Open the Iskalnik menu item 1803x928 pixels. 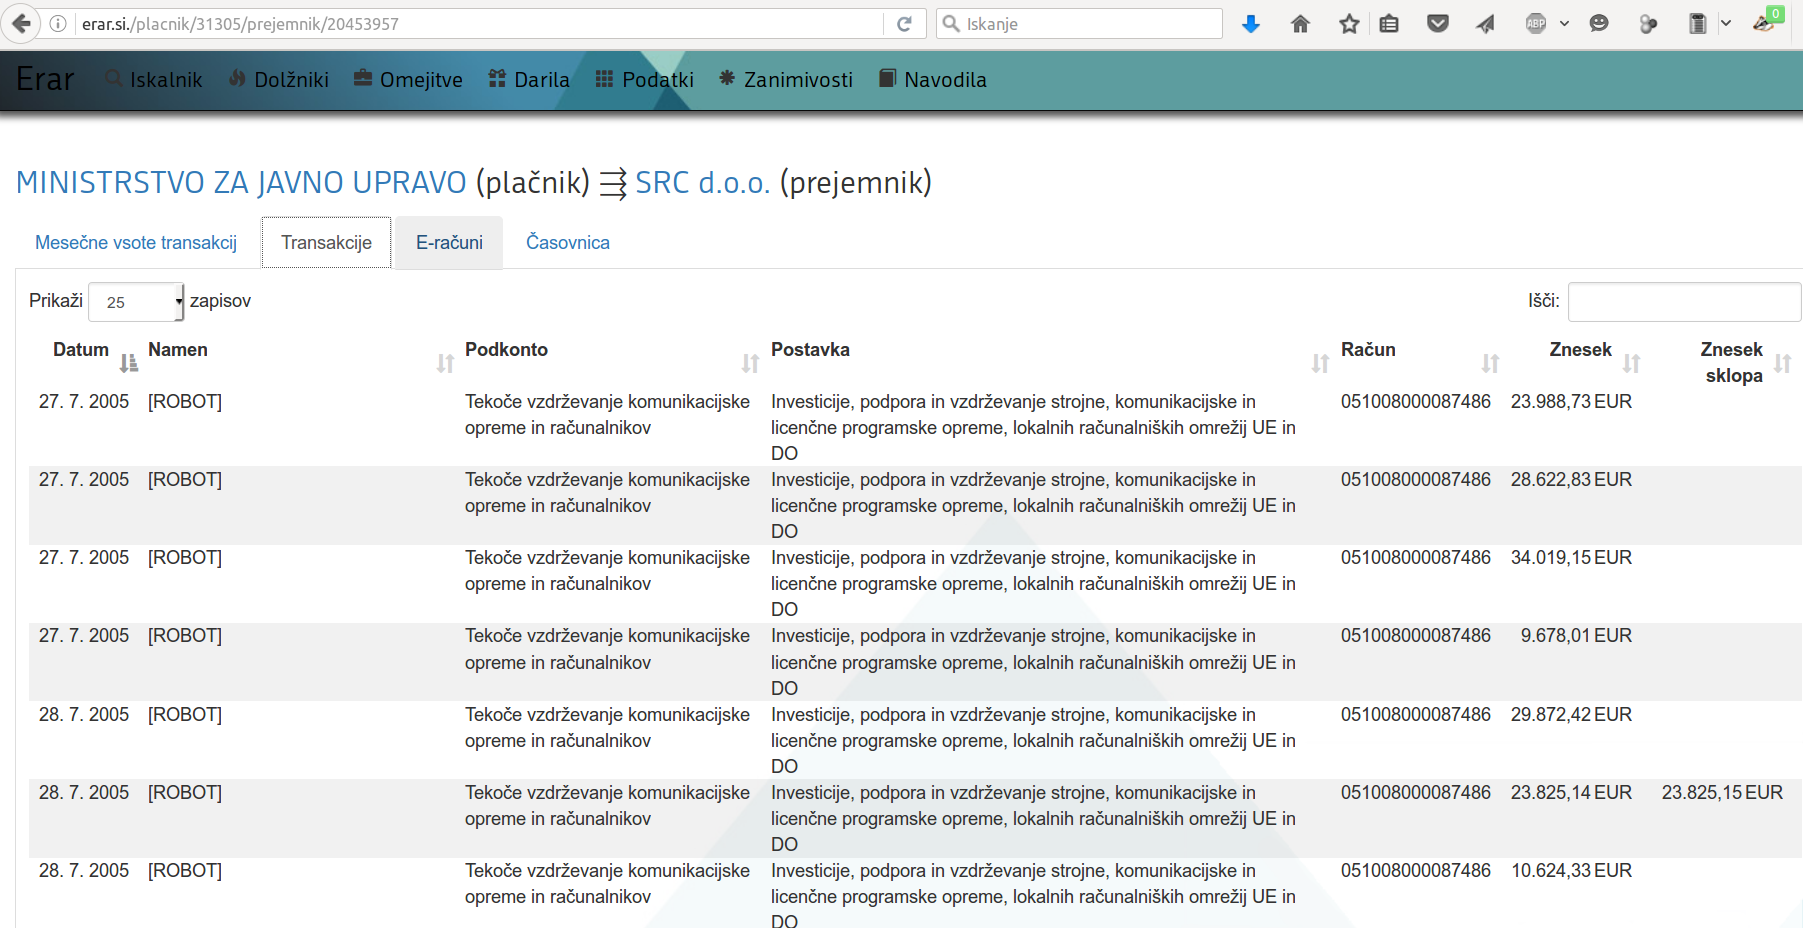click(x=154, y=80)
